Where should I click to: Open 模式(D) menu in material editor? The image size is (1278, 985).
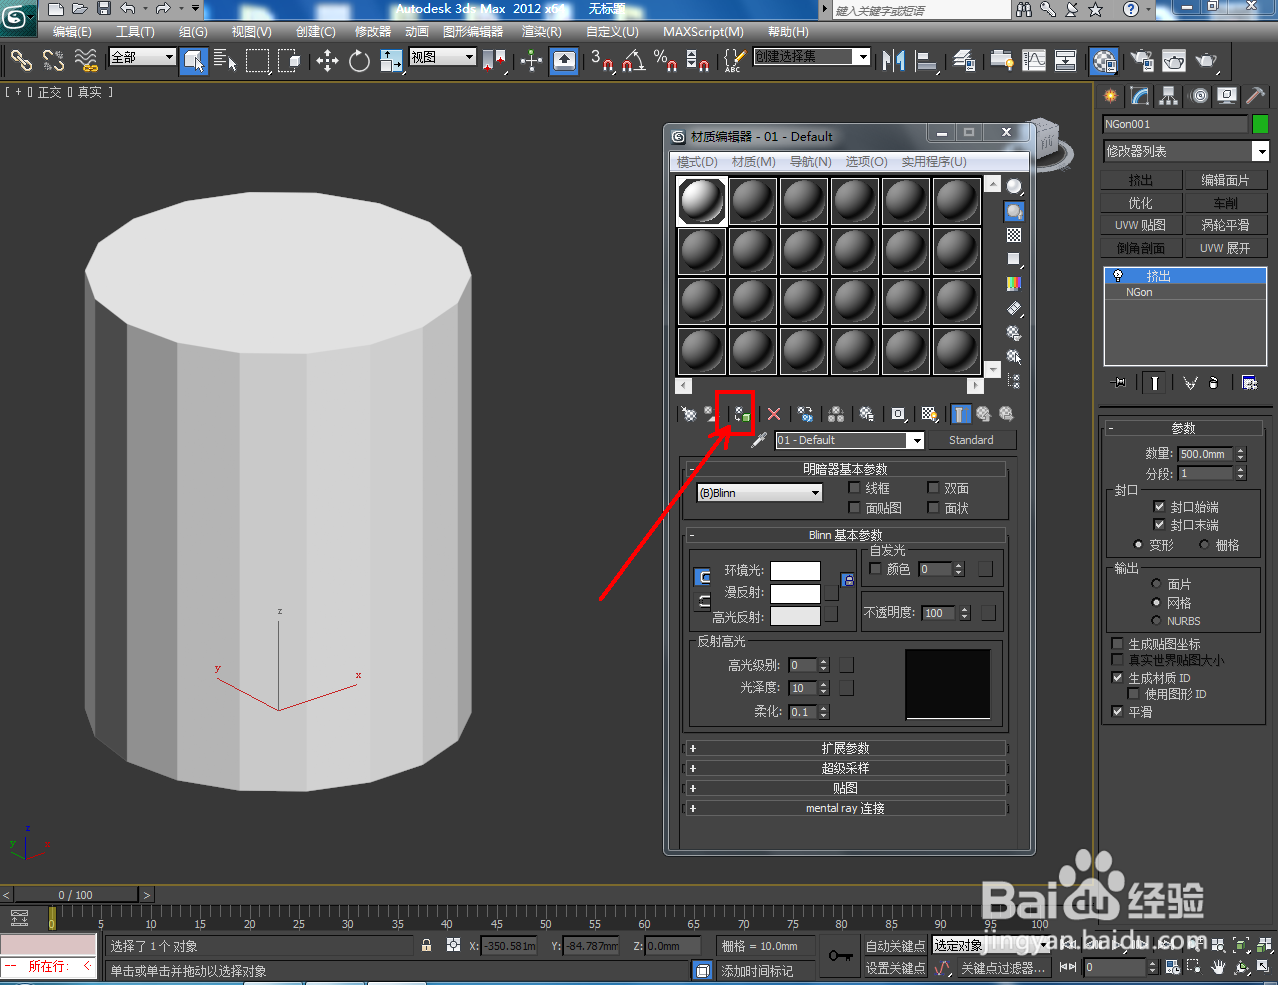(697, 161)
